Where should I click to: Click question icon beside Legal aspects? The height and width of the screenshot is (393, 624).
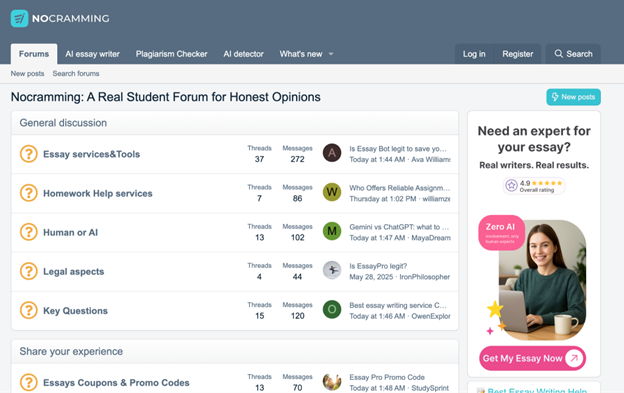[x=29, y=271]
